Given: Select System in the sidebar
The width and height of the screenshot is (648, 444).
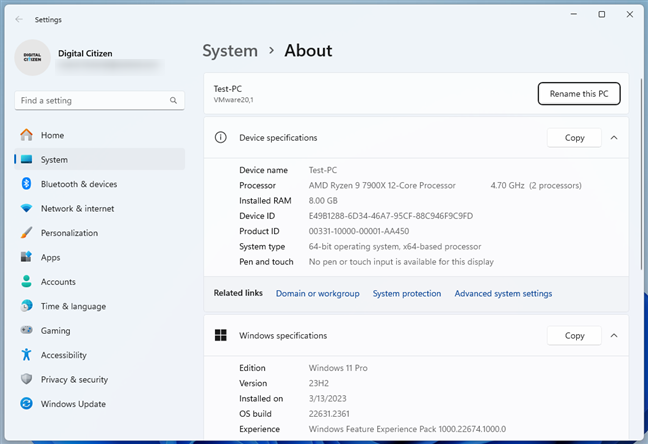Looking at the screenshot, I should click(100, 159).
